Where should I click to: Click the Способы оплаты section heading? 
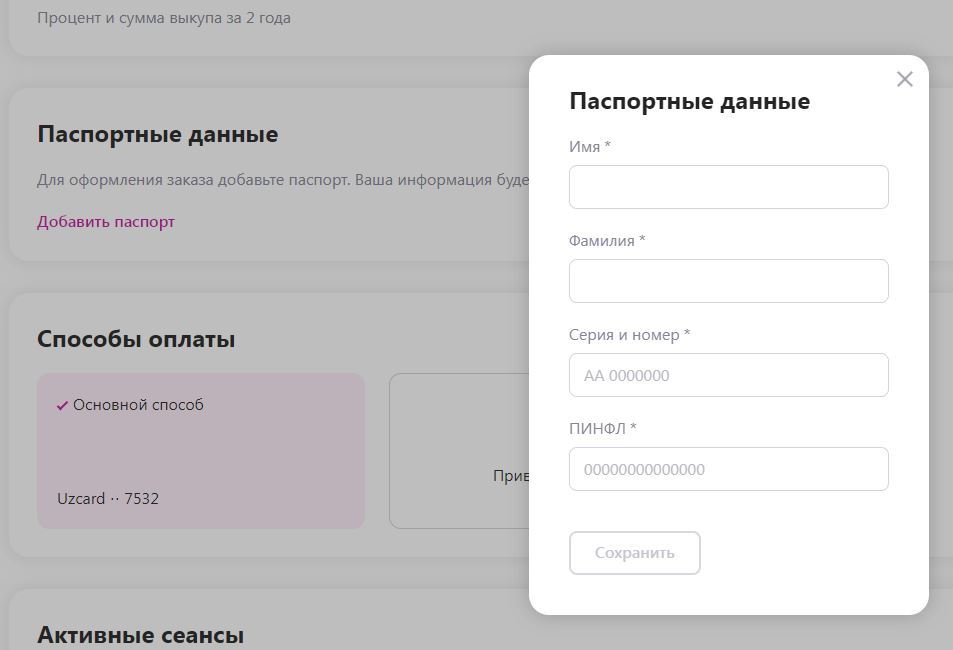tap(136, 339)
